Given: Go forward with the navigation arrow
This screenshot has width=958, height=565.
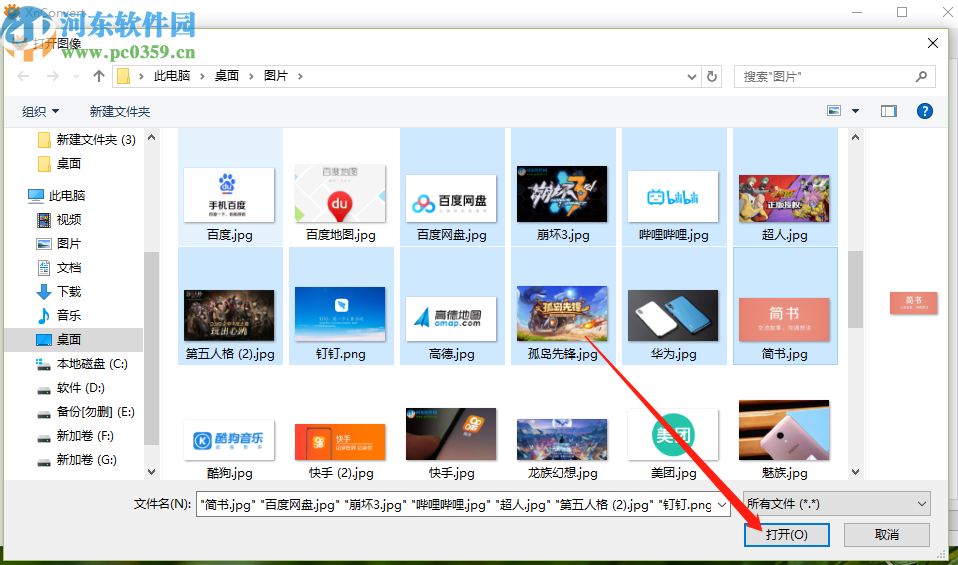Looking at the screenshot, I should [x=53, y=76].
